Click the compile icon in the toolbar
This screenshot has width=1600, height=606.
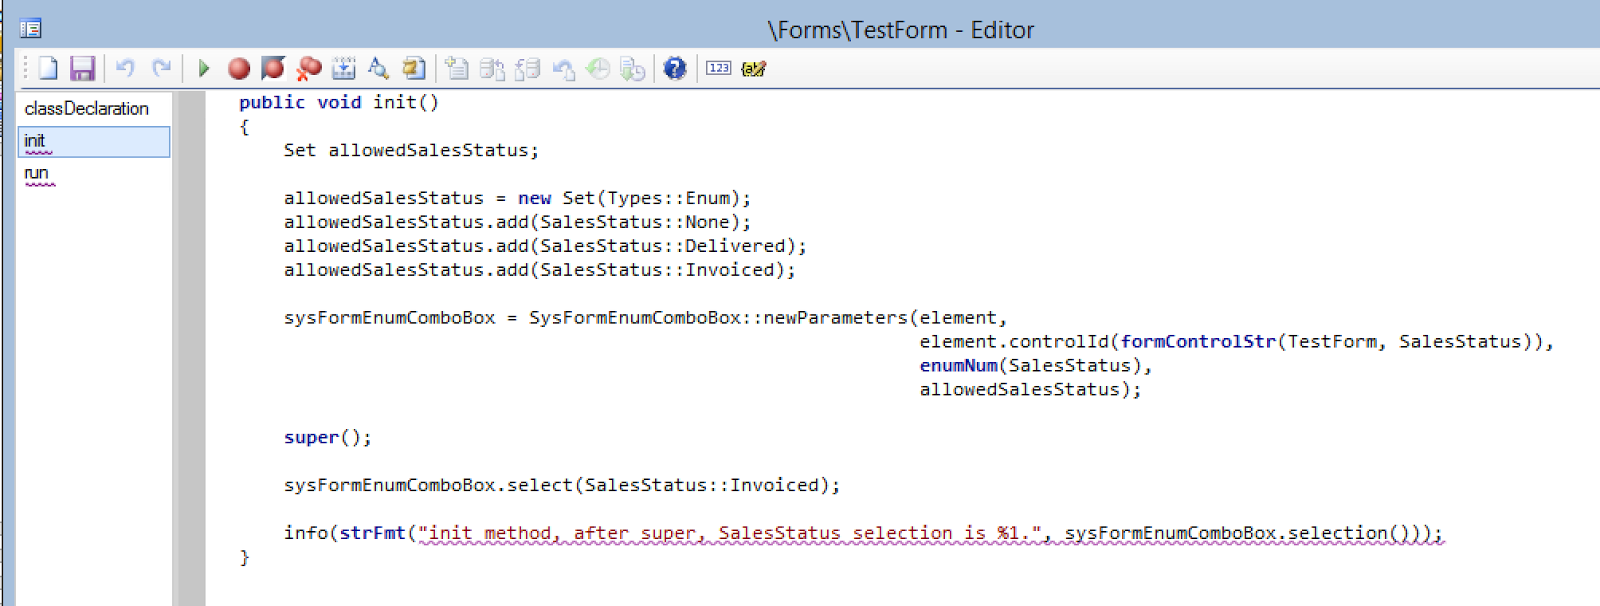pyautogui.click(x=343, y=68)
